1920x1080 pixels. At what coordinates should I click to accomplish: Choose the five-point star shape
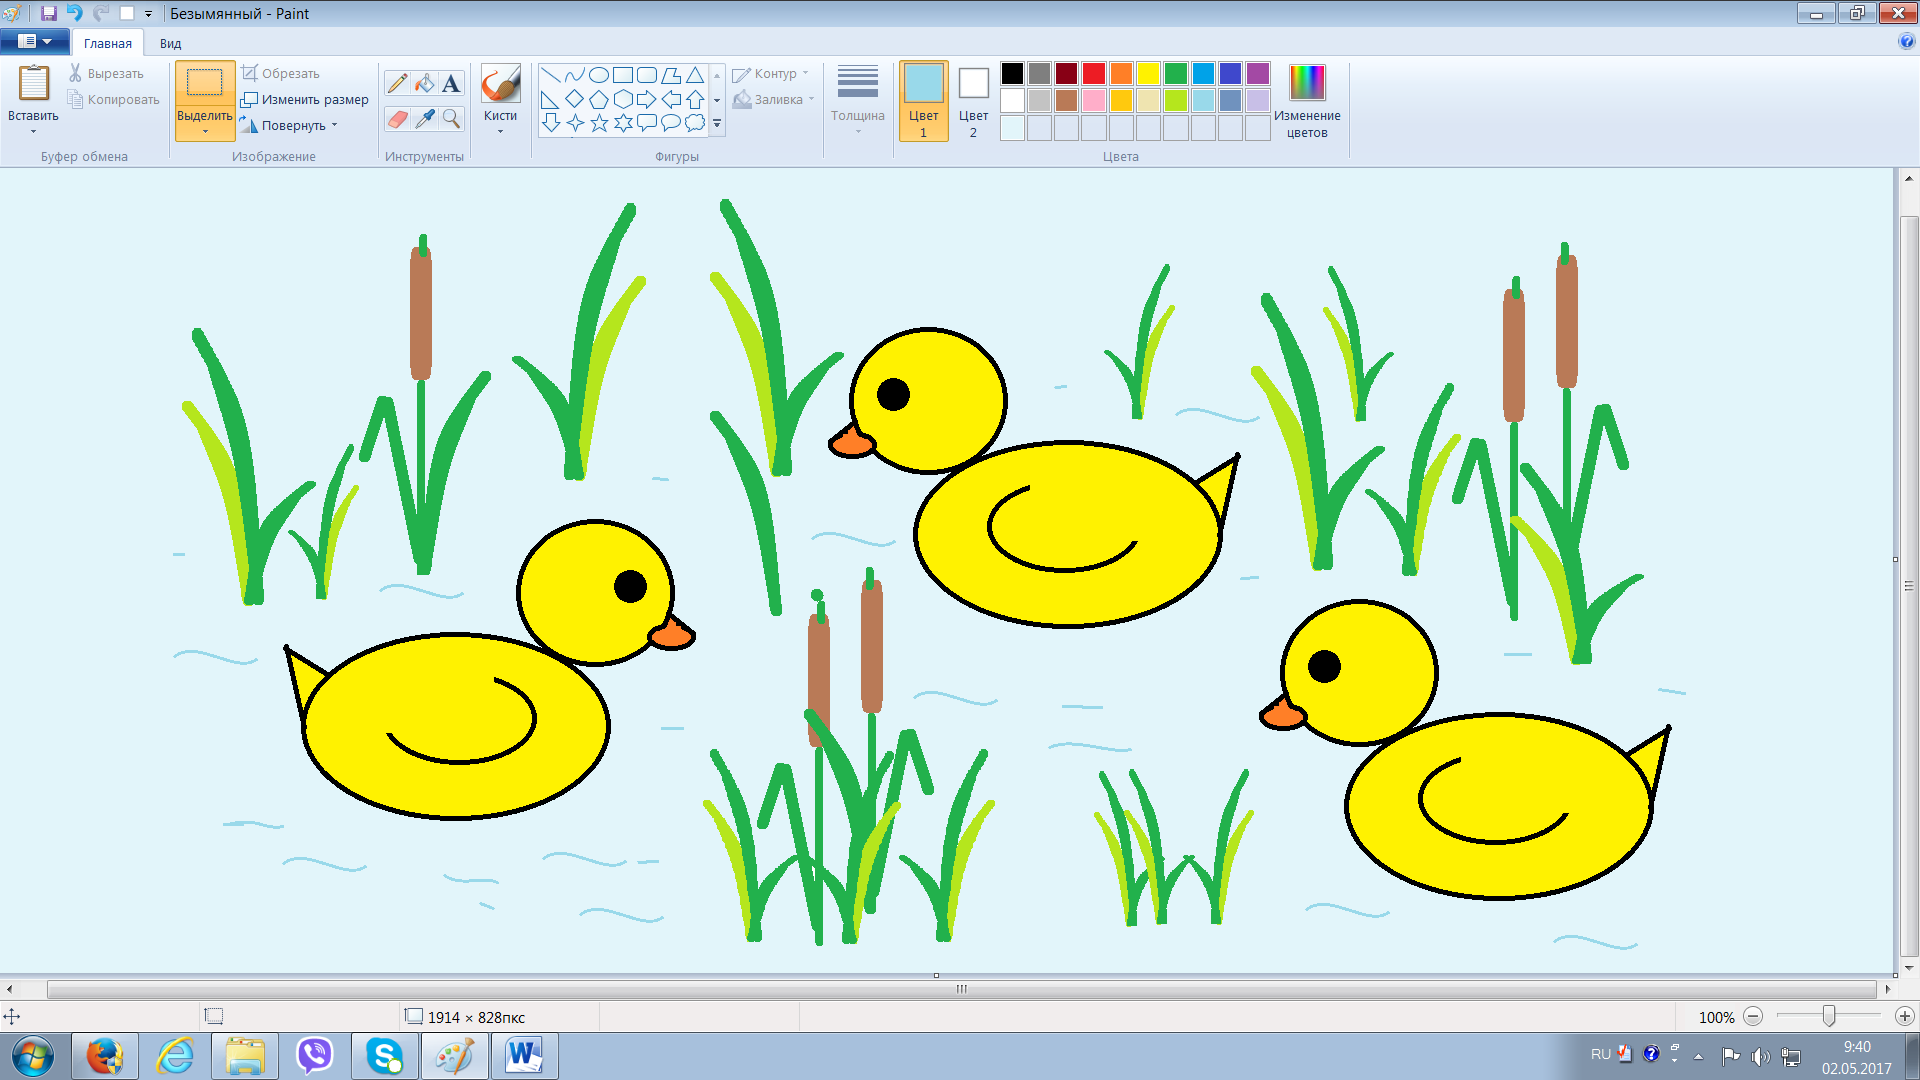(x=599, y=123)
